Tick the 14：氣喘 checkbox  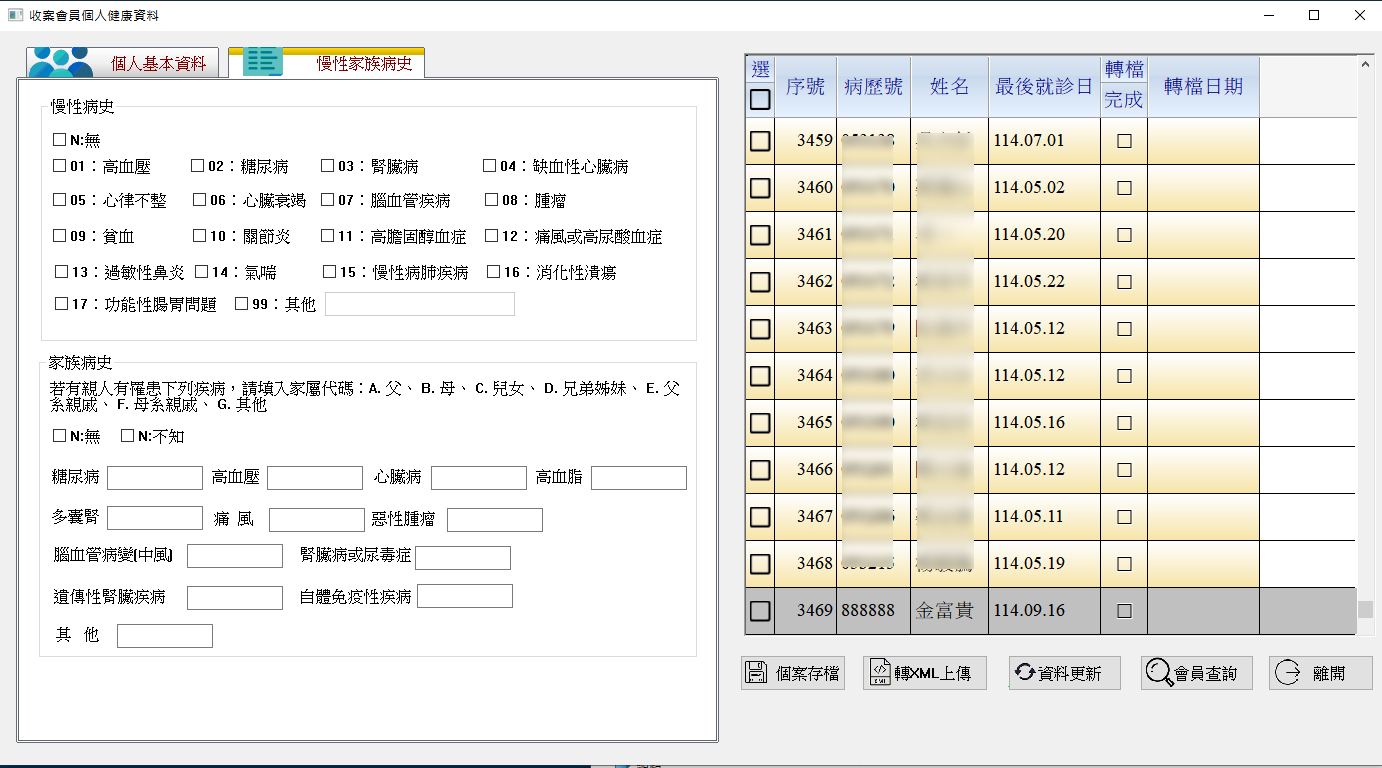pyautogui.click(x=202, y=272)
